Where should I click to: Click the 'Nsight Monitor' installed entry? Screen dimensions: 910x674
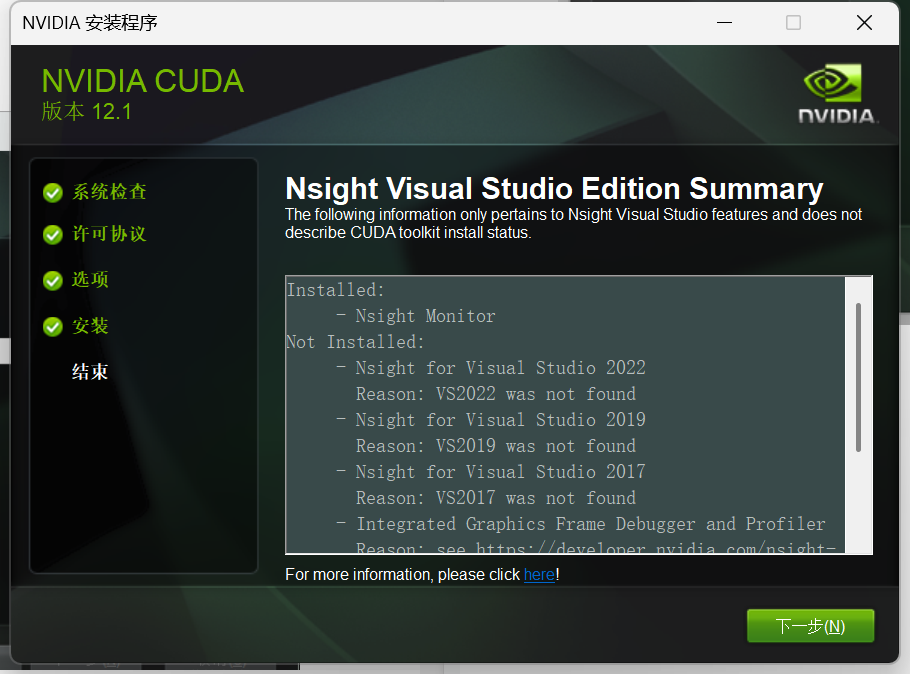[x=425, y=316]
